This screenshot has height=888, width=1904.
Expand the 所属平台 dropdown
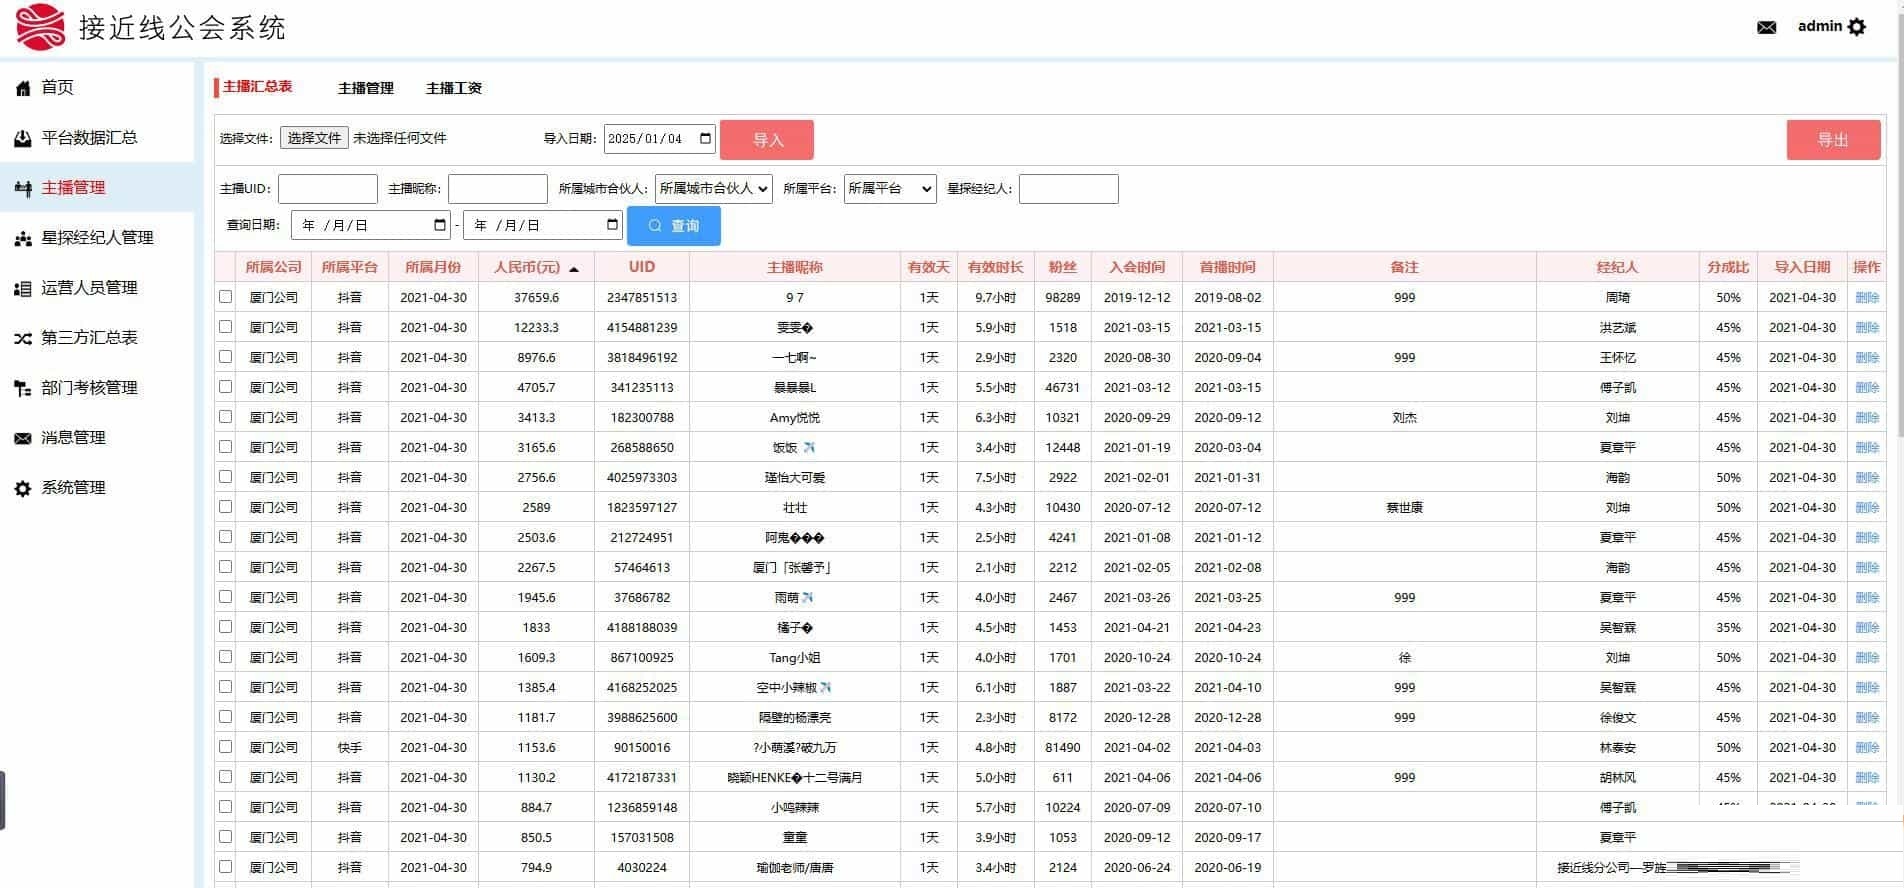[x=890, y=188]
